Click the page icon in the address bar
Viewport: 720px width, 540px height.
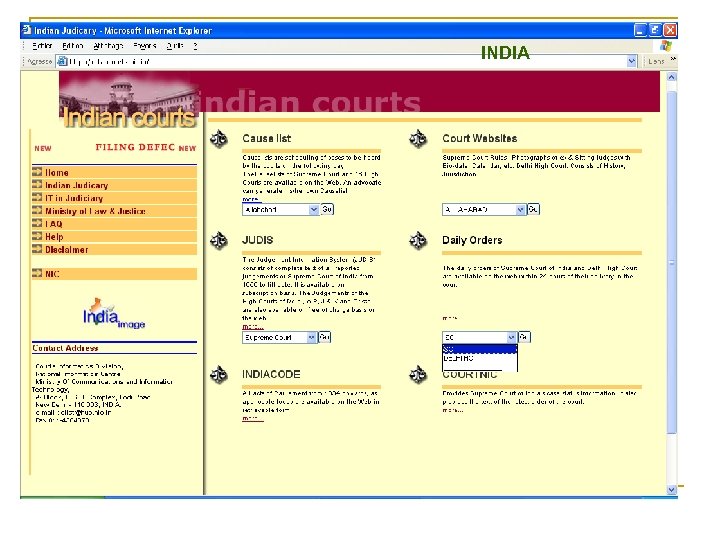pos(62,61)
